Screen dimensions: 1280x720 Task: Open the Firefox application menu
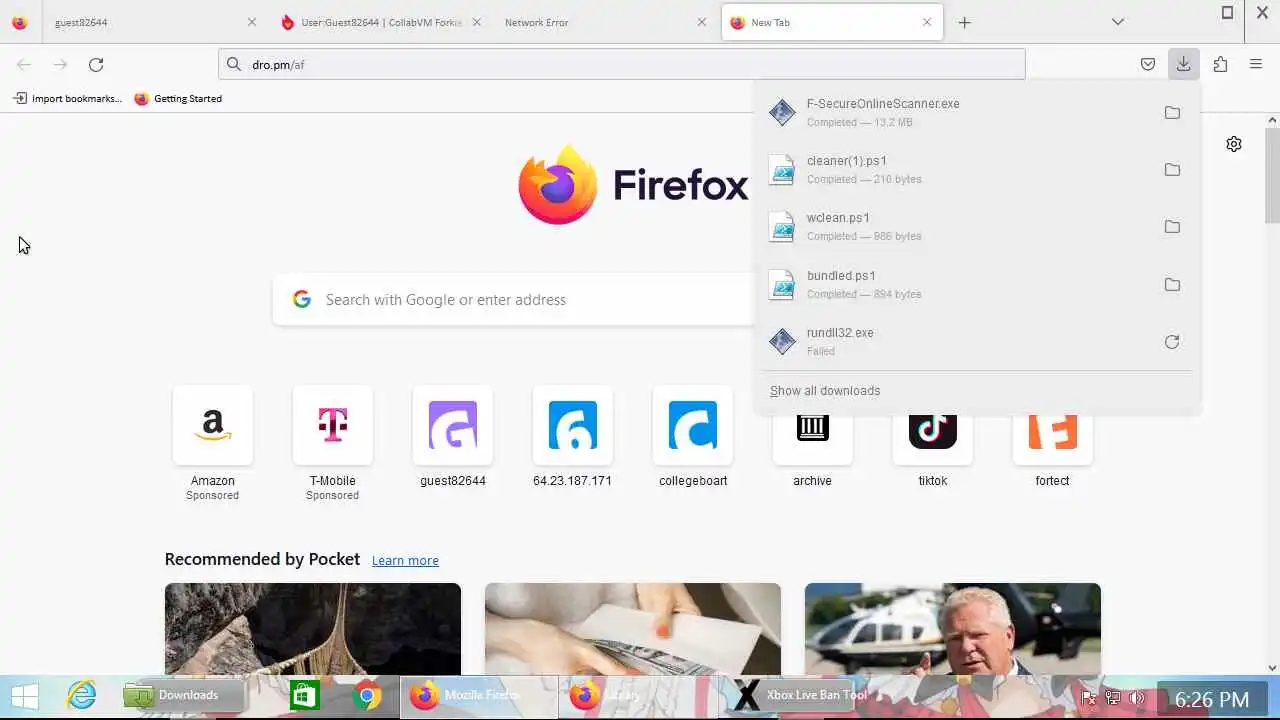tap(1256, 65)
